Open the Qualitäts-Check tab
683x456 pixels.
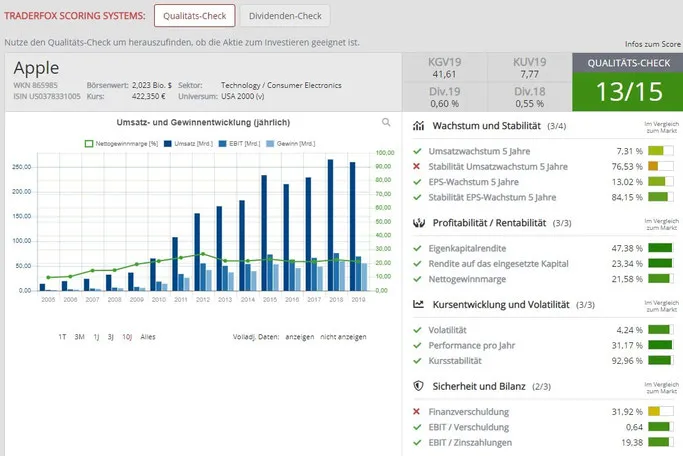coord(194,16)
